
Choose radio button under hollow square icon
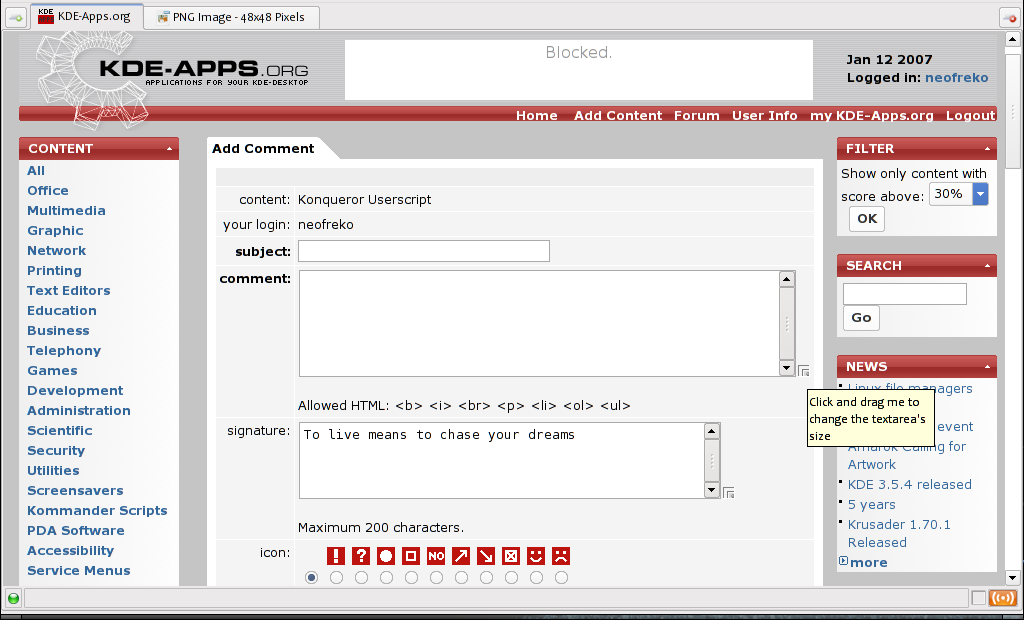point(411,578)
